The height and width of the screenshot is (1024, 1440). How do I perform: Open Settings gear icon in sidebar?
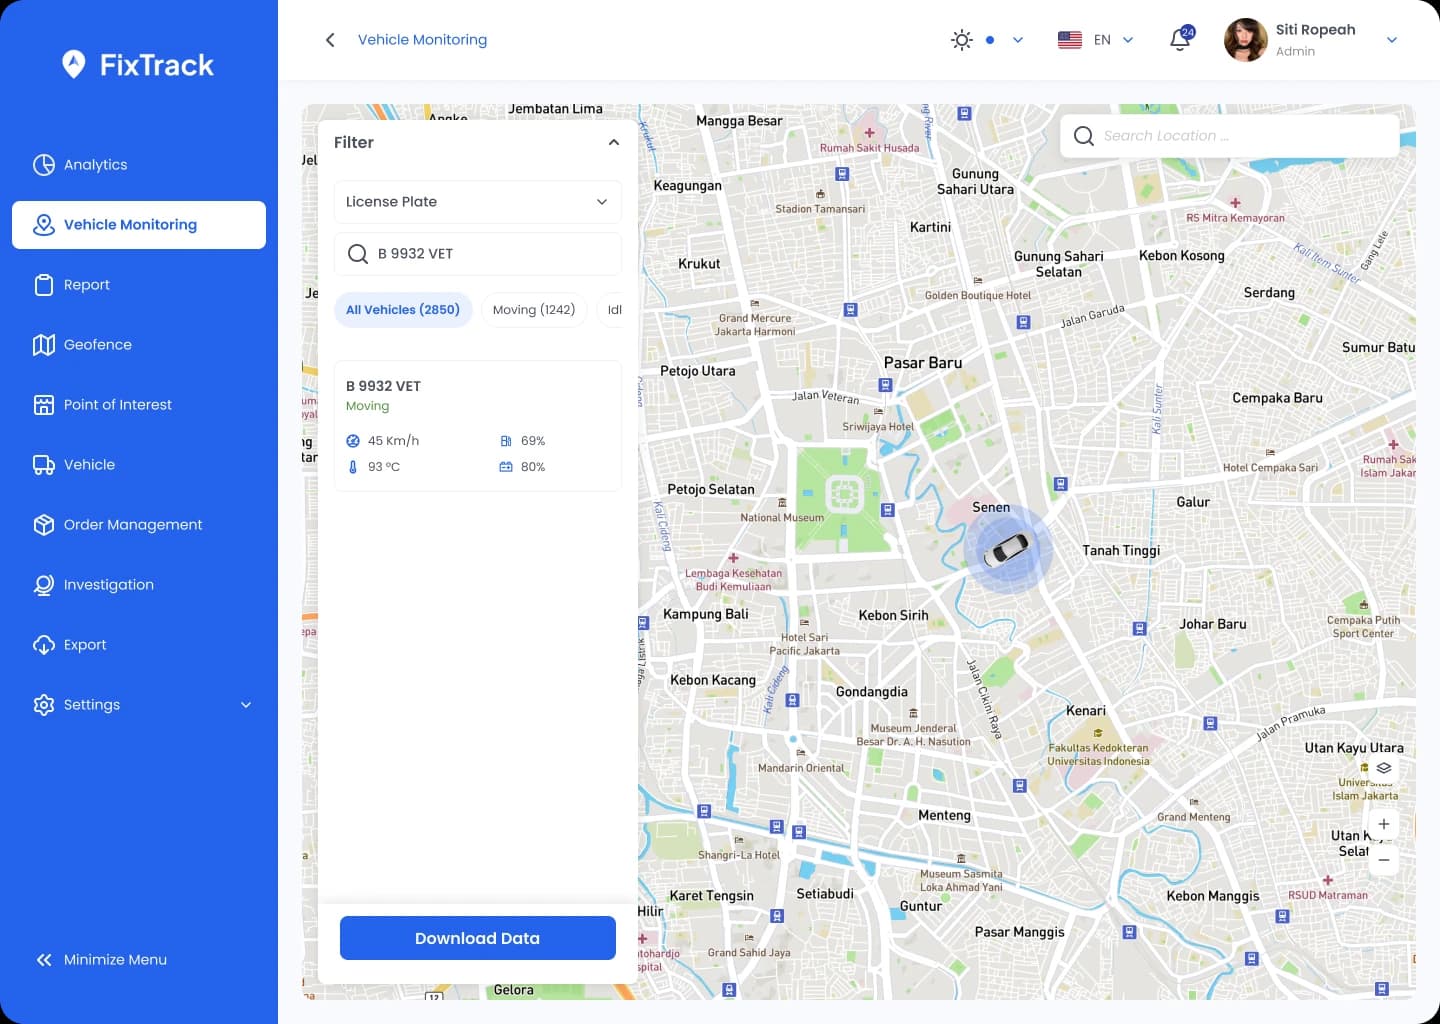point(44,705)
